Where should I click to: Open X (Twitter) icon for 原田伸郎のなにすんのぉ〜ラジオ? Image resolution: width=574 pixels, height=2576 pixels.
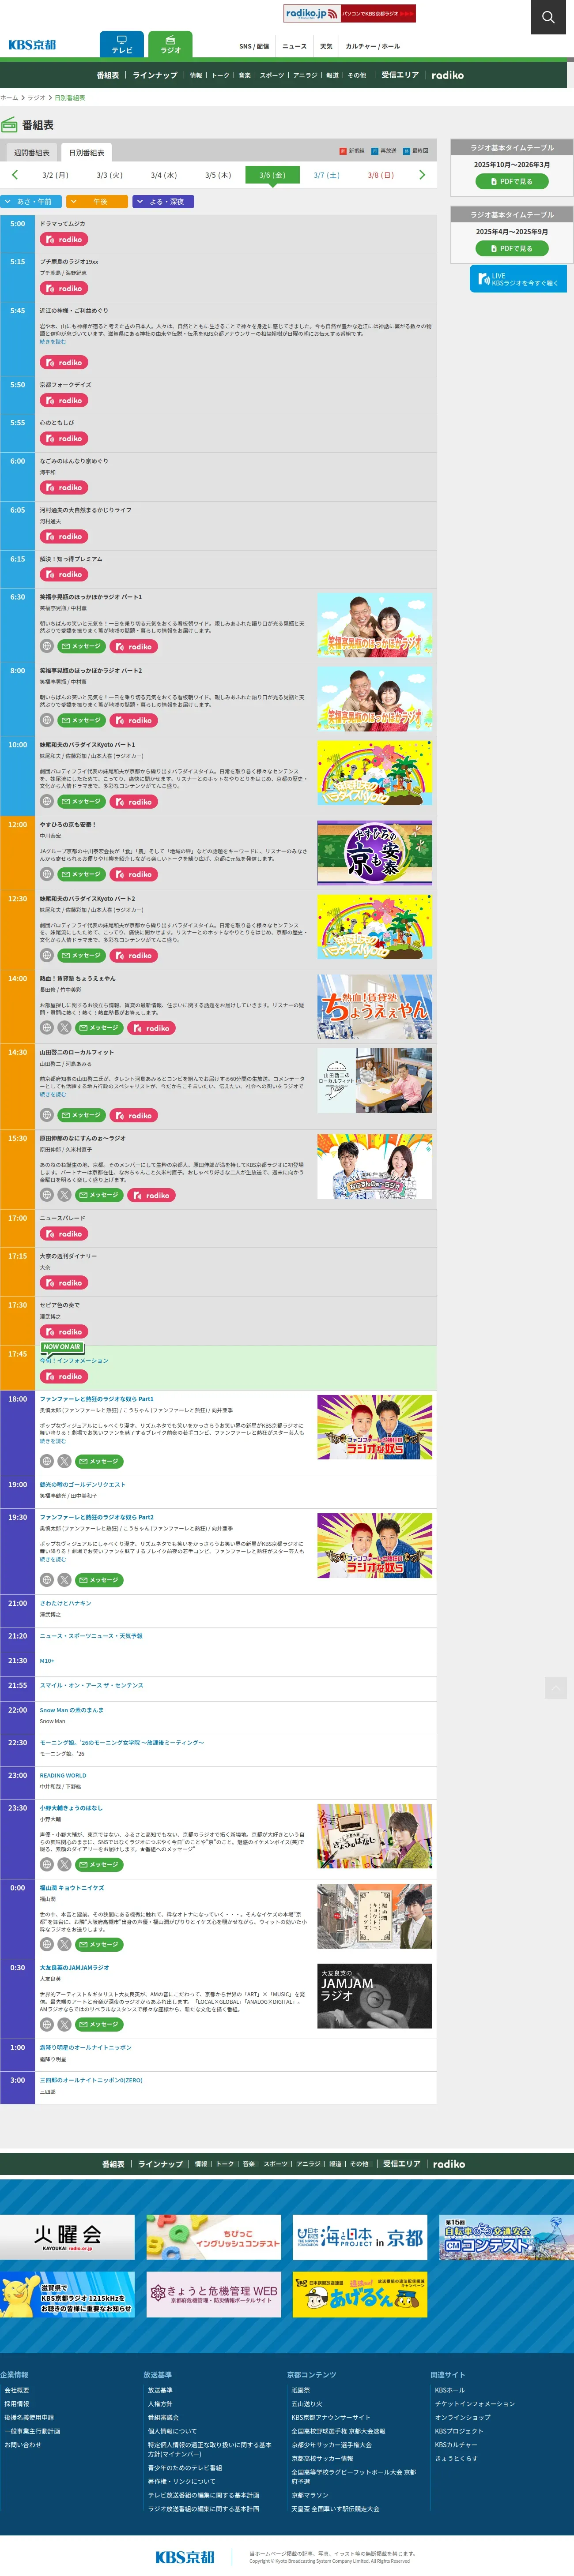[64, 1195]
